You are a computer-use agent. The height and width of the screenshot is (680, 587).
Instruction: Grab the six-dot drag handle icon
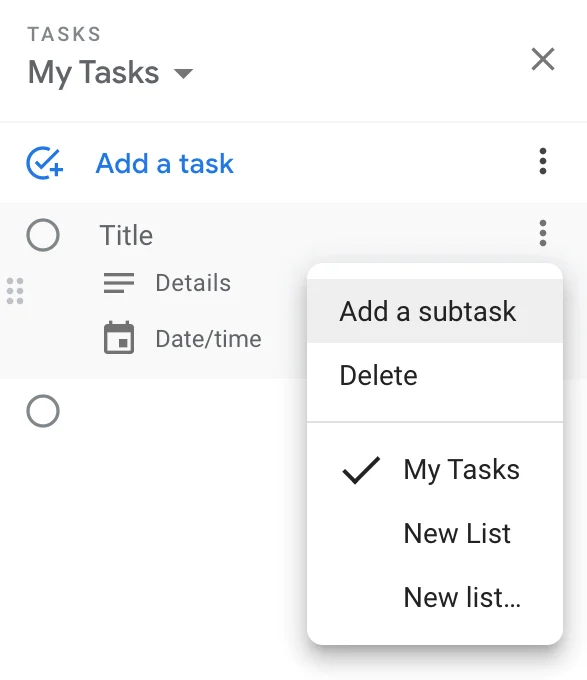[15, 291]
